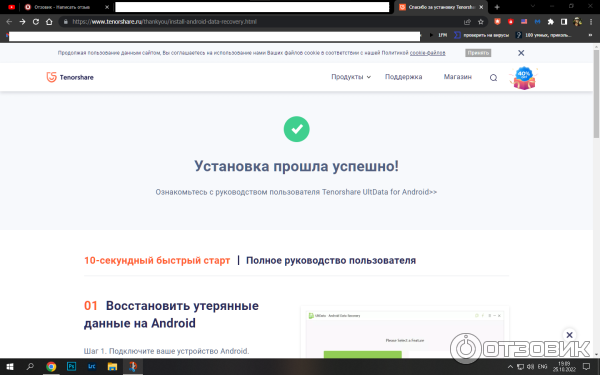Open Photoshop from the taskbar
This screenshot has height=375, width=600.
click(71, 367)
